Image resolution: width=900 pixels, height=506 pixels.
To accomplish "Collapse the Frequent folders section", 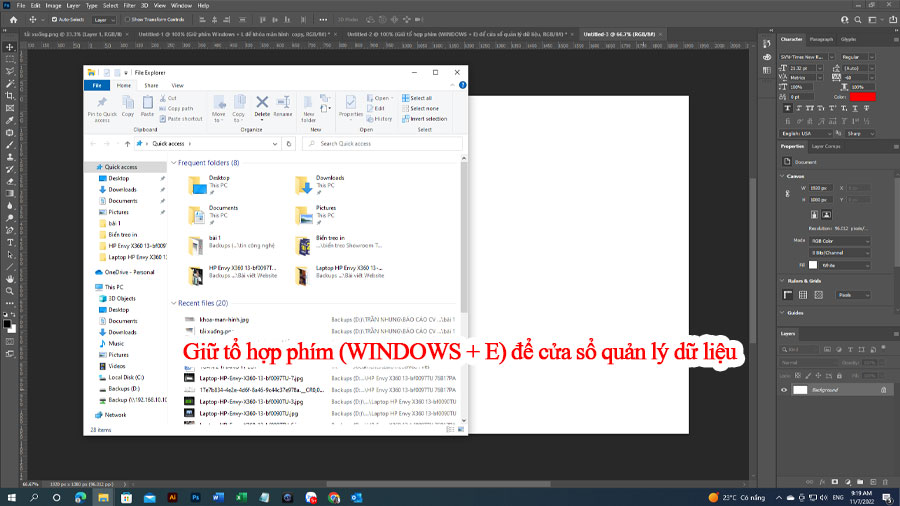I will pyautogui.click(x=173, y=163).
